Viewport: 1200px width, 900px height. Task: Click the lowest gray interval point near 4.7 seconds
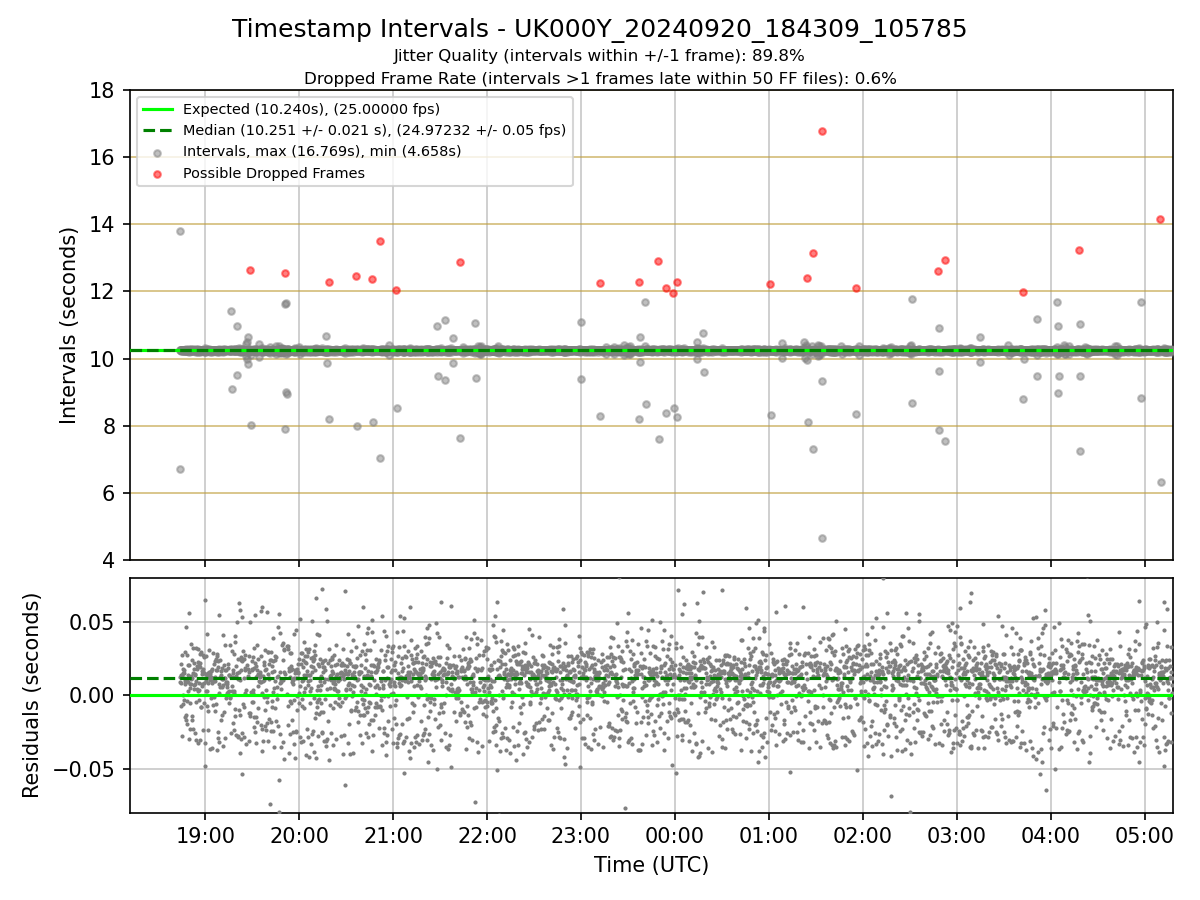822,538
